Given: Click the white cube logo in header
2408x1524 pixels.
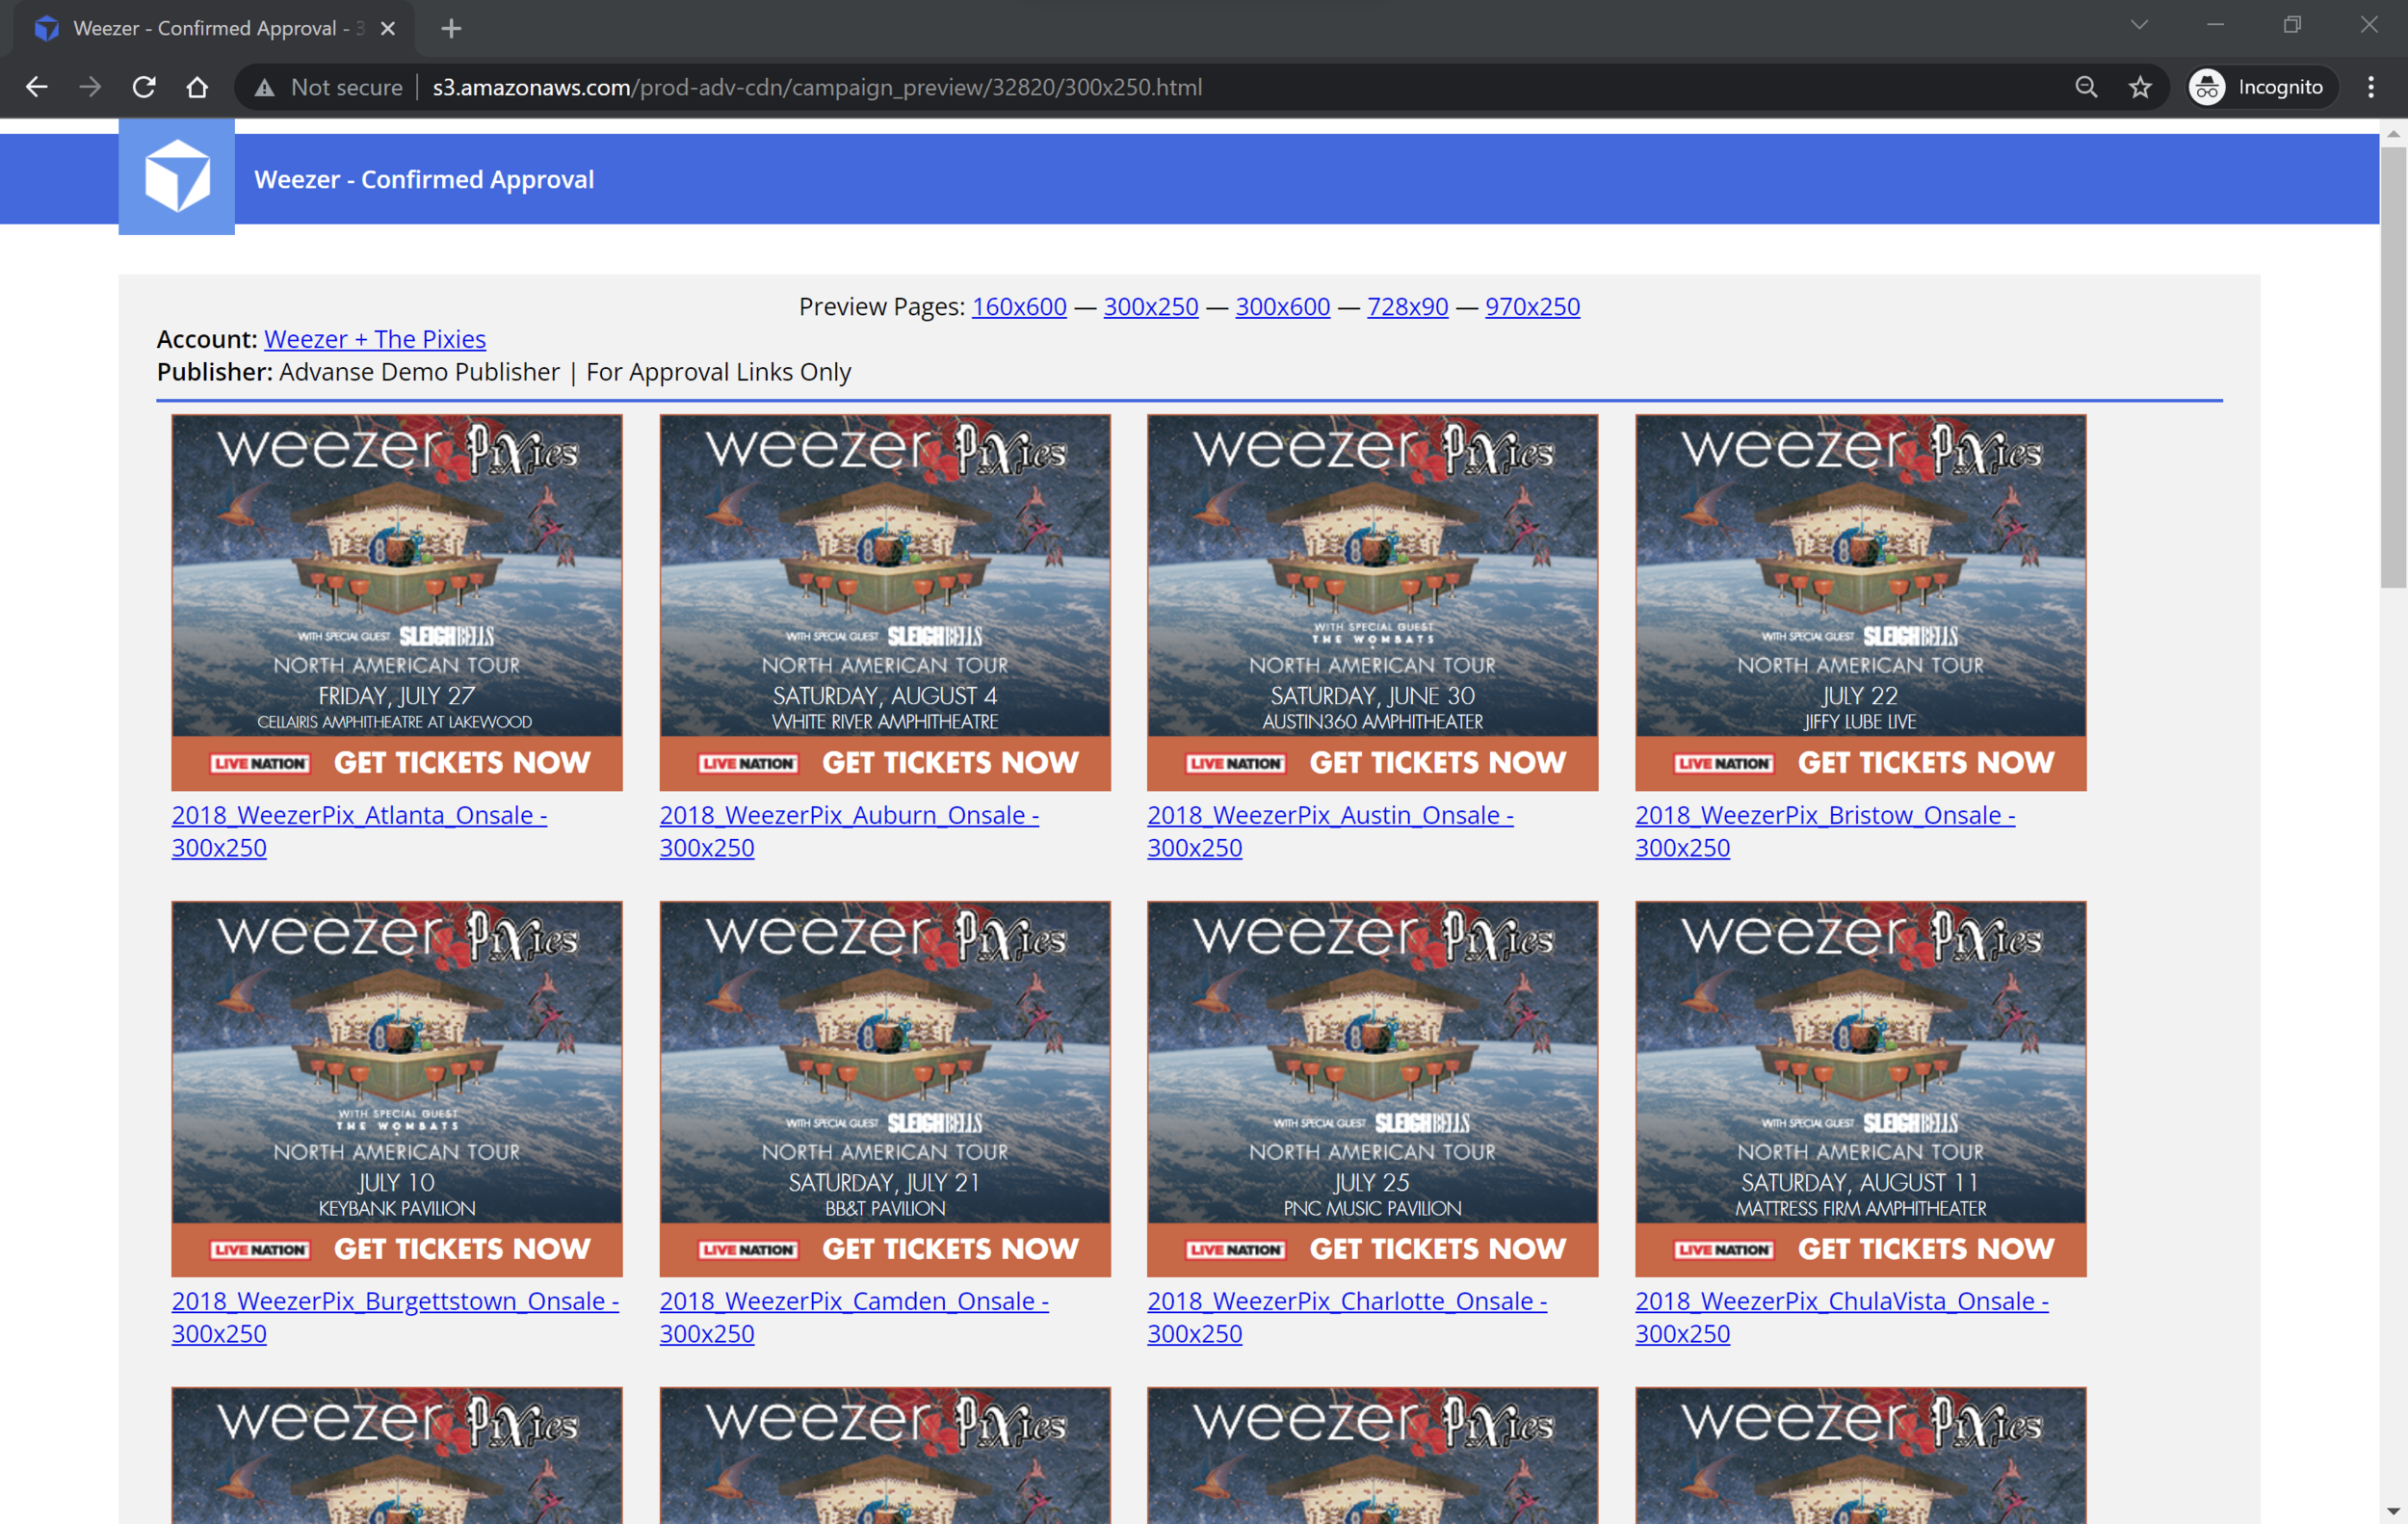Looking at the screenshot, I should point(177,177).
